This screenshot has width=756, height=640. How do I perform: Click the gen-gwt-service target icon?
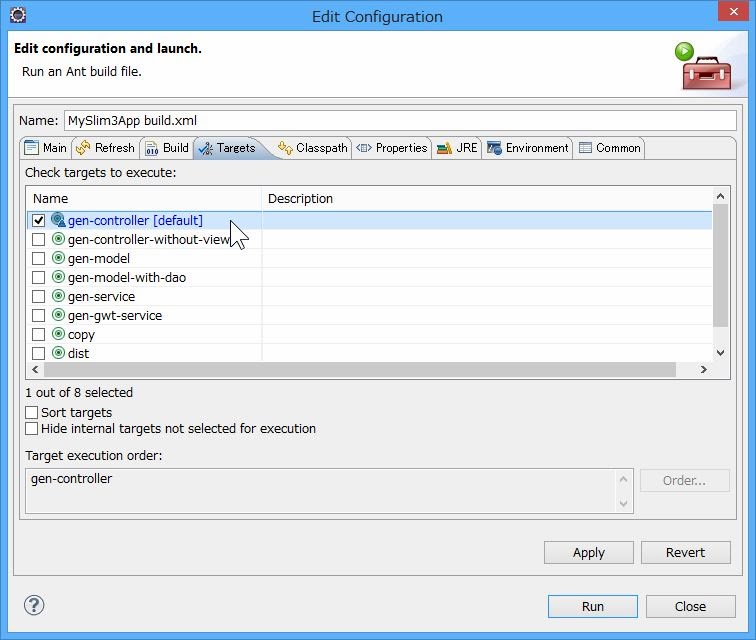[x=58, y=315]
